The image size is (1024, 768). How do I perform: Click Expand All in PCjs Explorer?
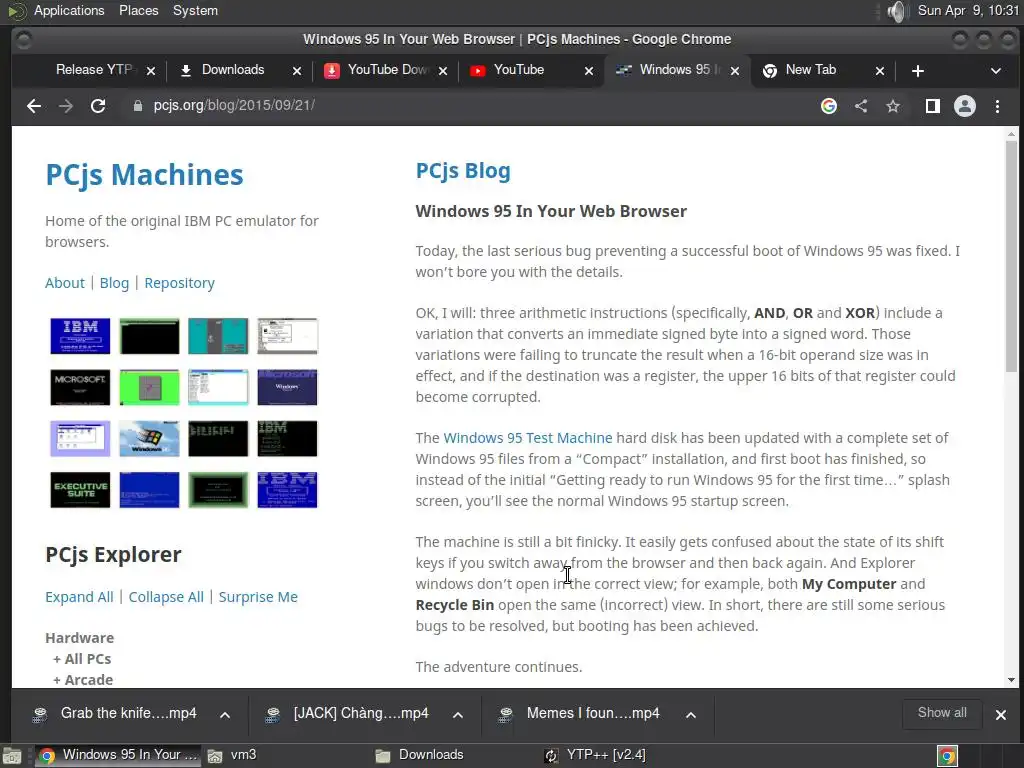click(79, 597)
